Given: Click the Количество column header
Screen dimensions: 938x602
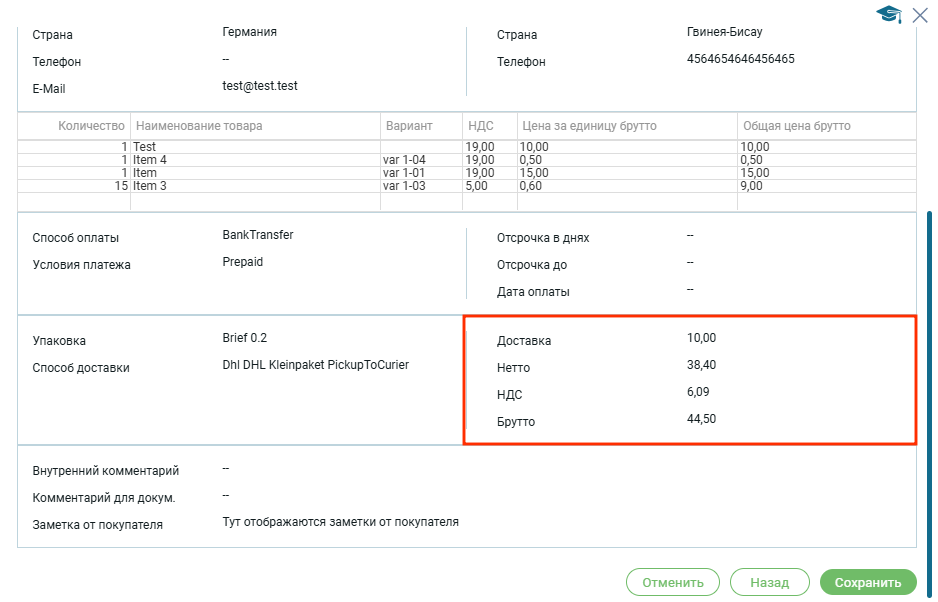Looking at the screenshot, I should 91,126.
